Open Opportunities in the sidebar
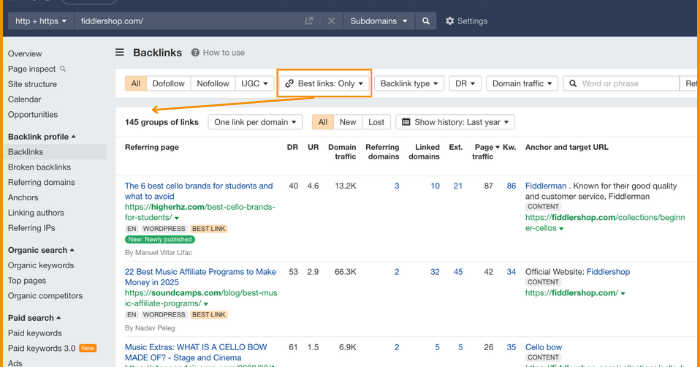Screen dimensions: 700x367 tap(33, 114)
